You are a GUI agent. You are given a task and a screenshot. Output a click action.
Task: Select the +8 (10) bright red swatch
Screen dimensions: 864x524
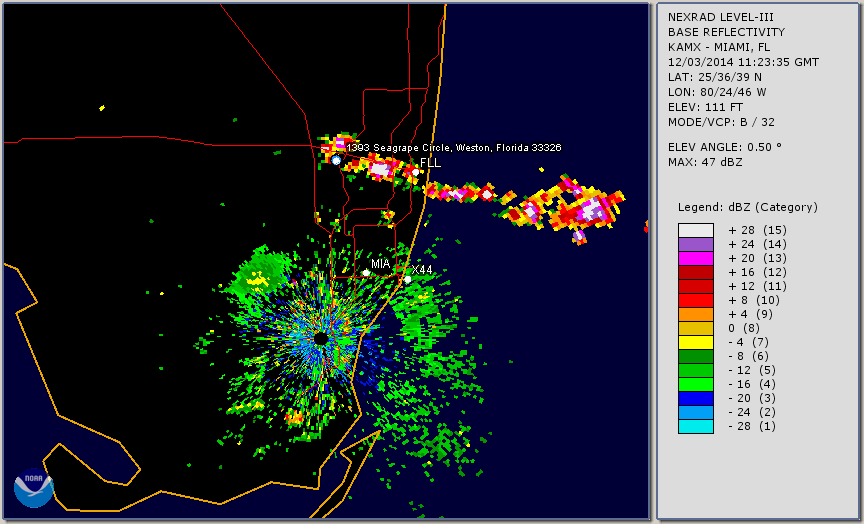(696, 300)
